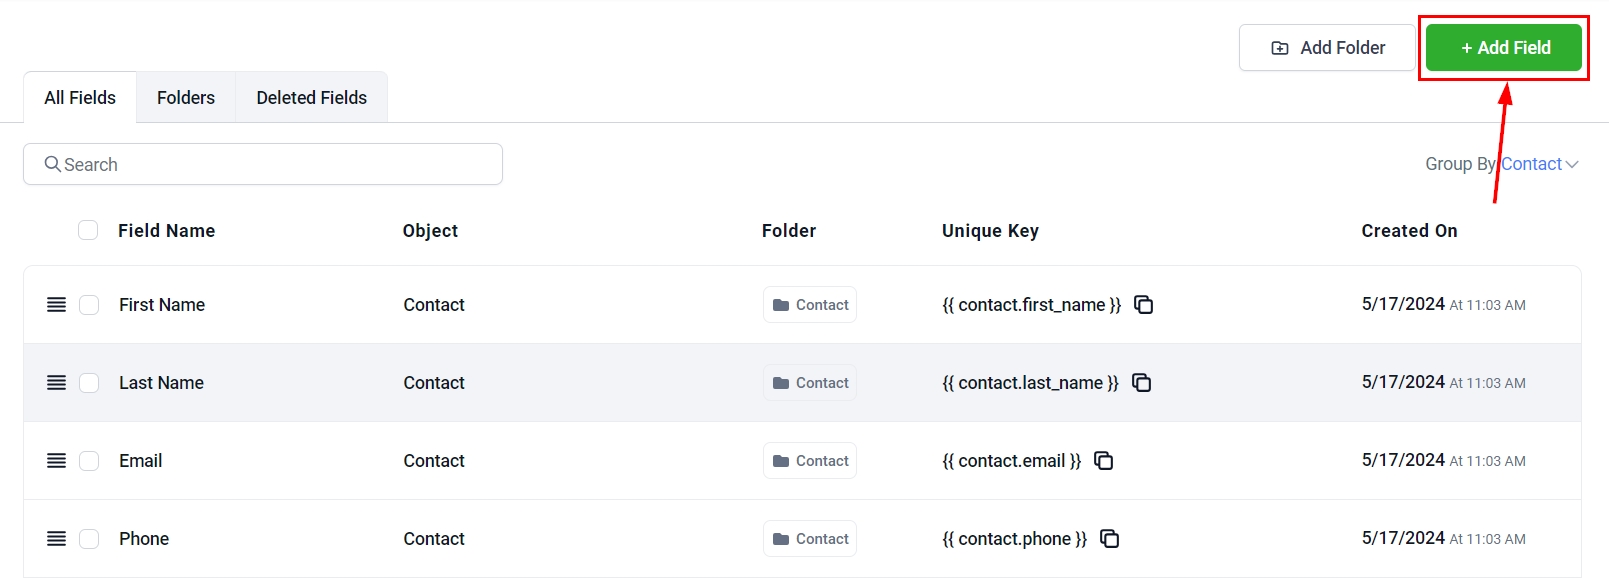Focus the Search fields input box
This screenshot has width=1609, height=578.
263,165
